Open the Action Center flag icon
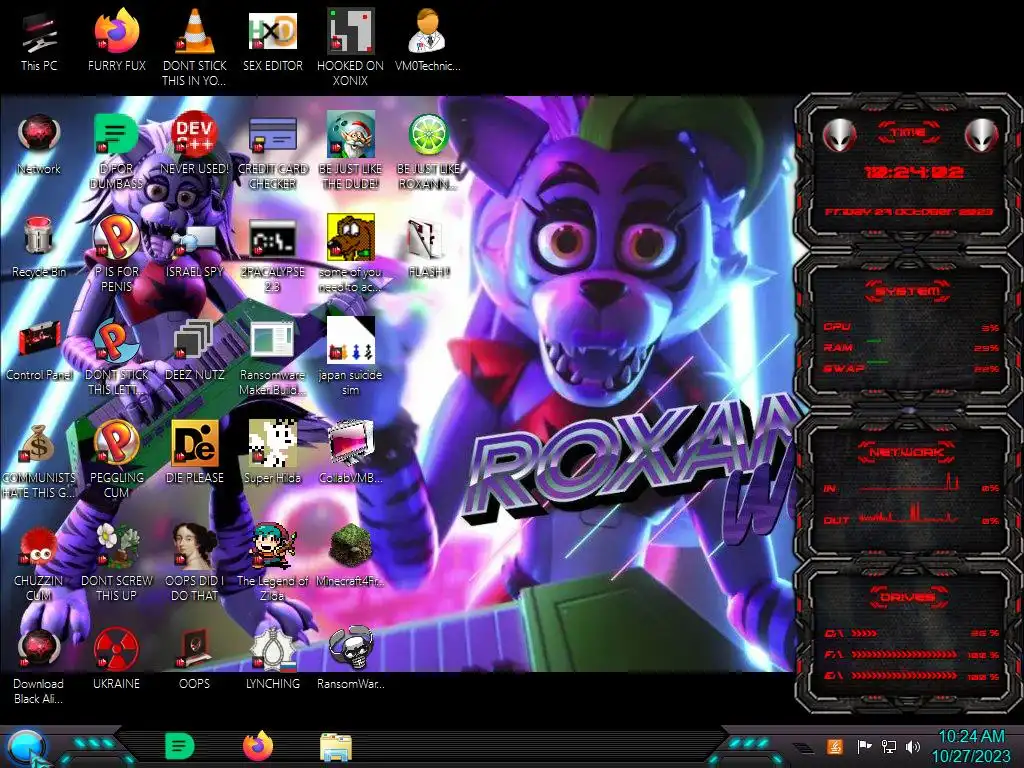This screenshot has height=768, width=1024. click(x=864, y=746)
